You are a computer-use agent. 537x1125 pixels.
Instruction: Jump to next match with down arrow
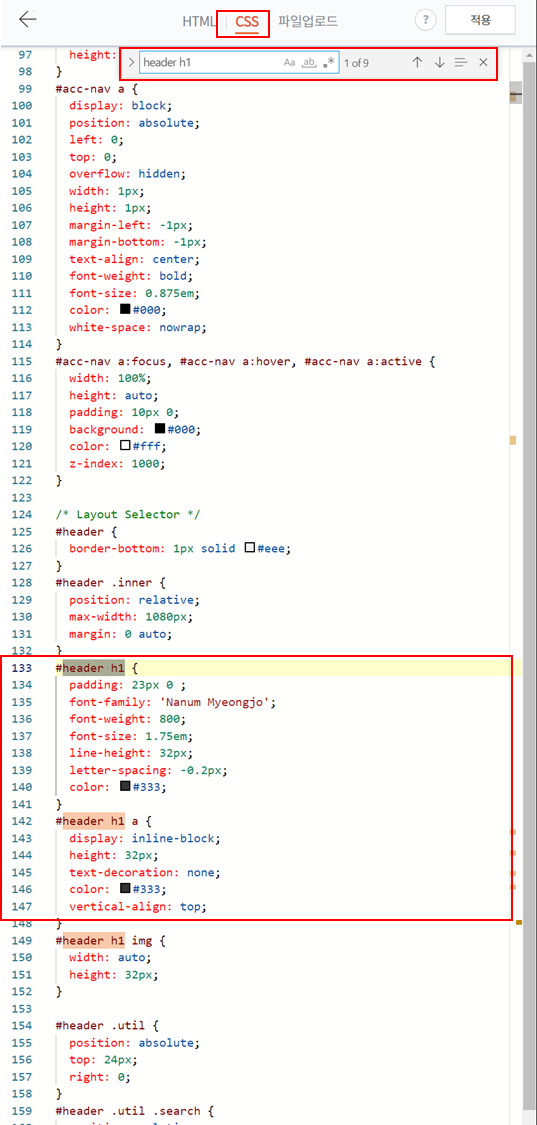[x=439, y=62]
